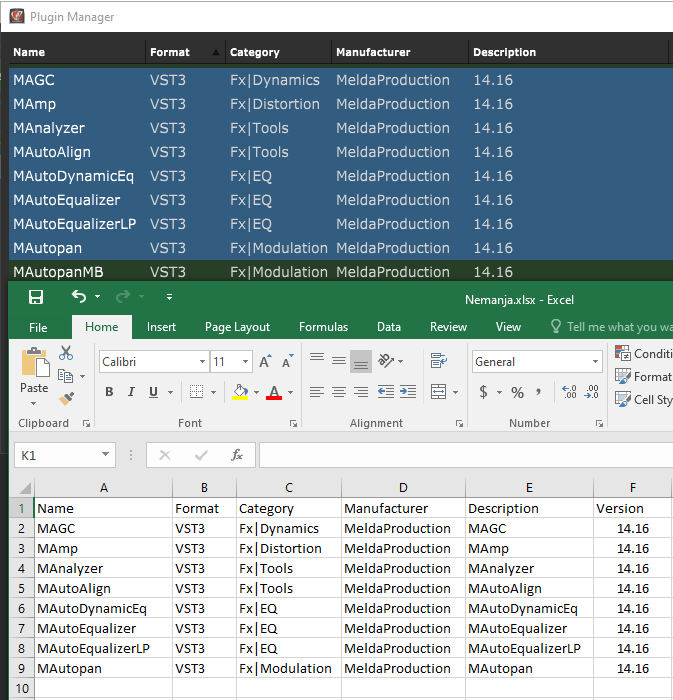The height and width of the screenshot is (700, 673).
Task: Toggle Align Left
Action: click(317, 392)
